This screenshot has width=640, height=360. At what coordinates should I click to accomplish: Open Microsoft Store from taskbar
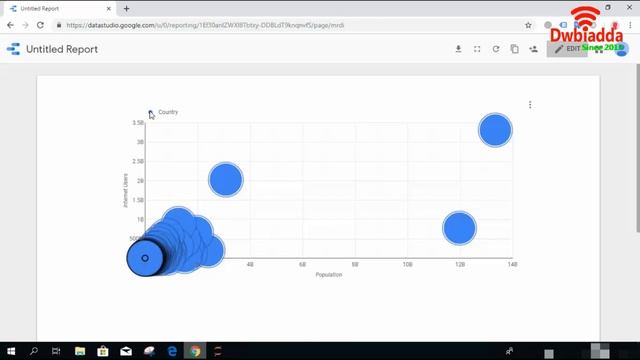(x=103, y=351)
